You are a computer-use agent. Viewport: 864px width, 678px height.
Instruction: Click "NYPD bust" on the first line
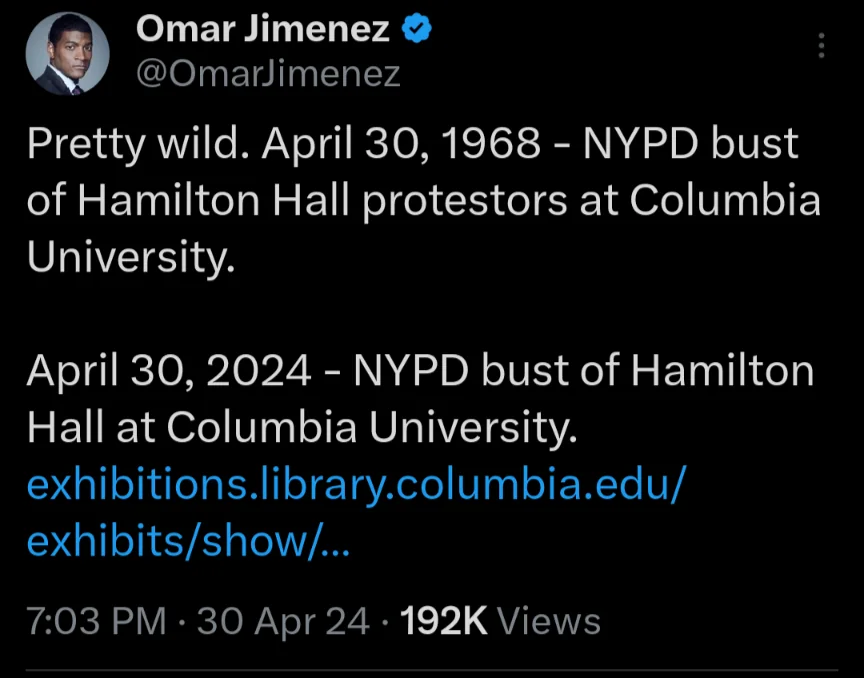[x=691, y=144]
